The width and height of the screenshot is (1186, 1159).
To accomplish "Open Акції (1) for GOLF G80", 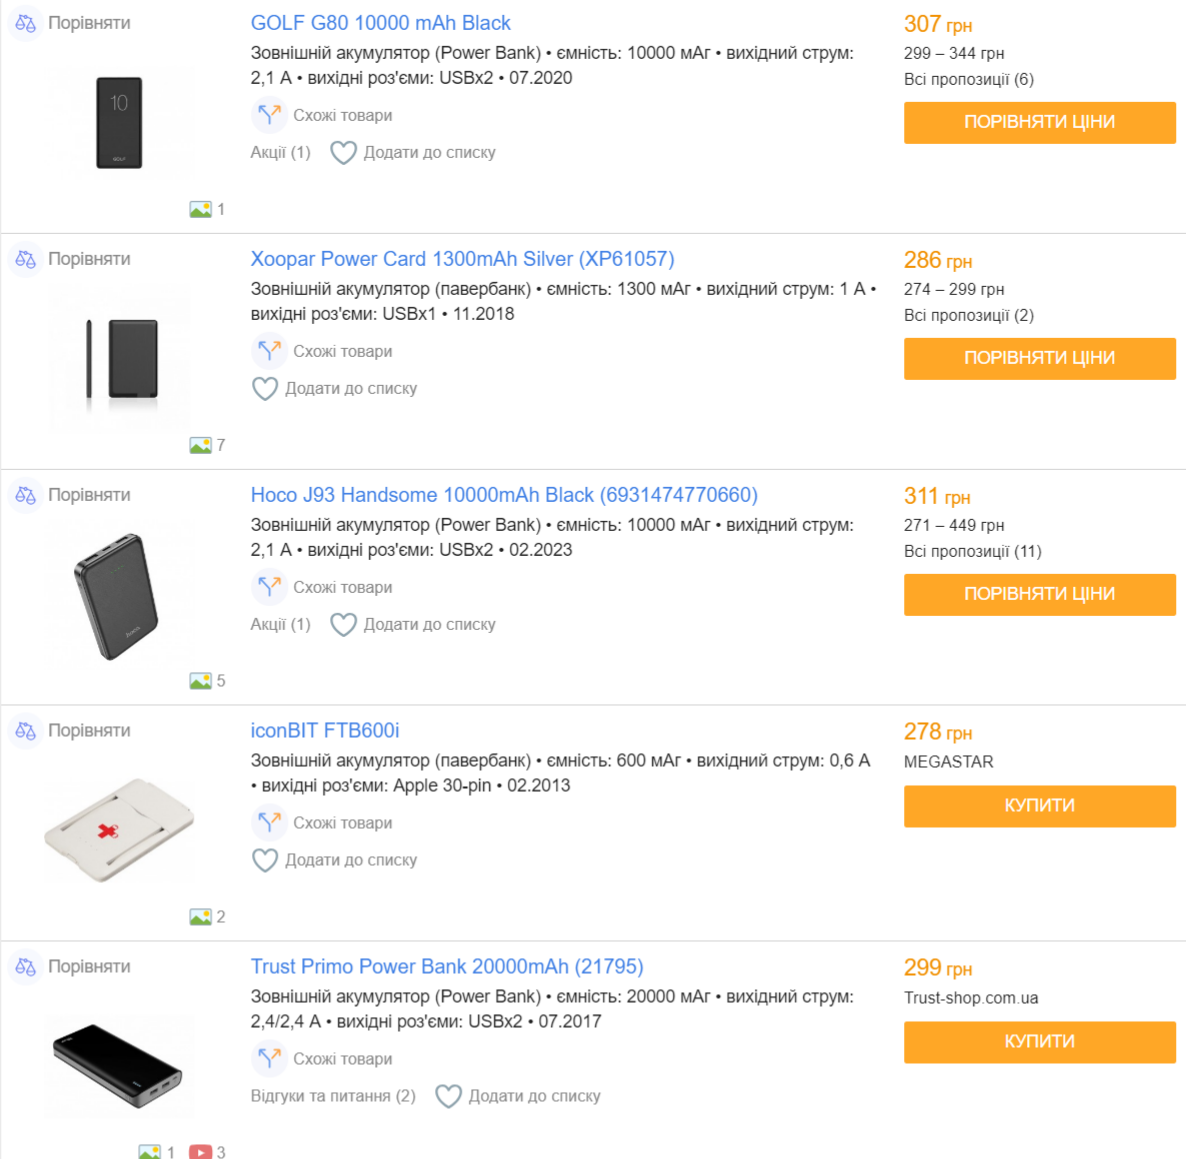I will (x=280, y=152).
